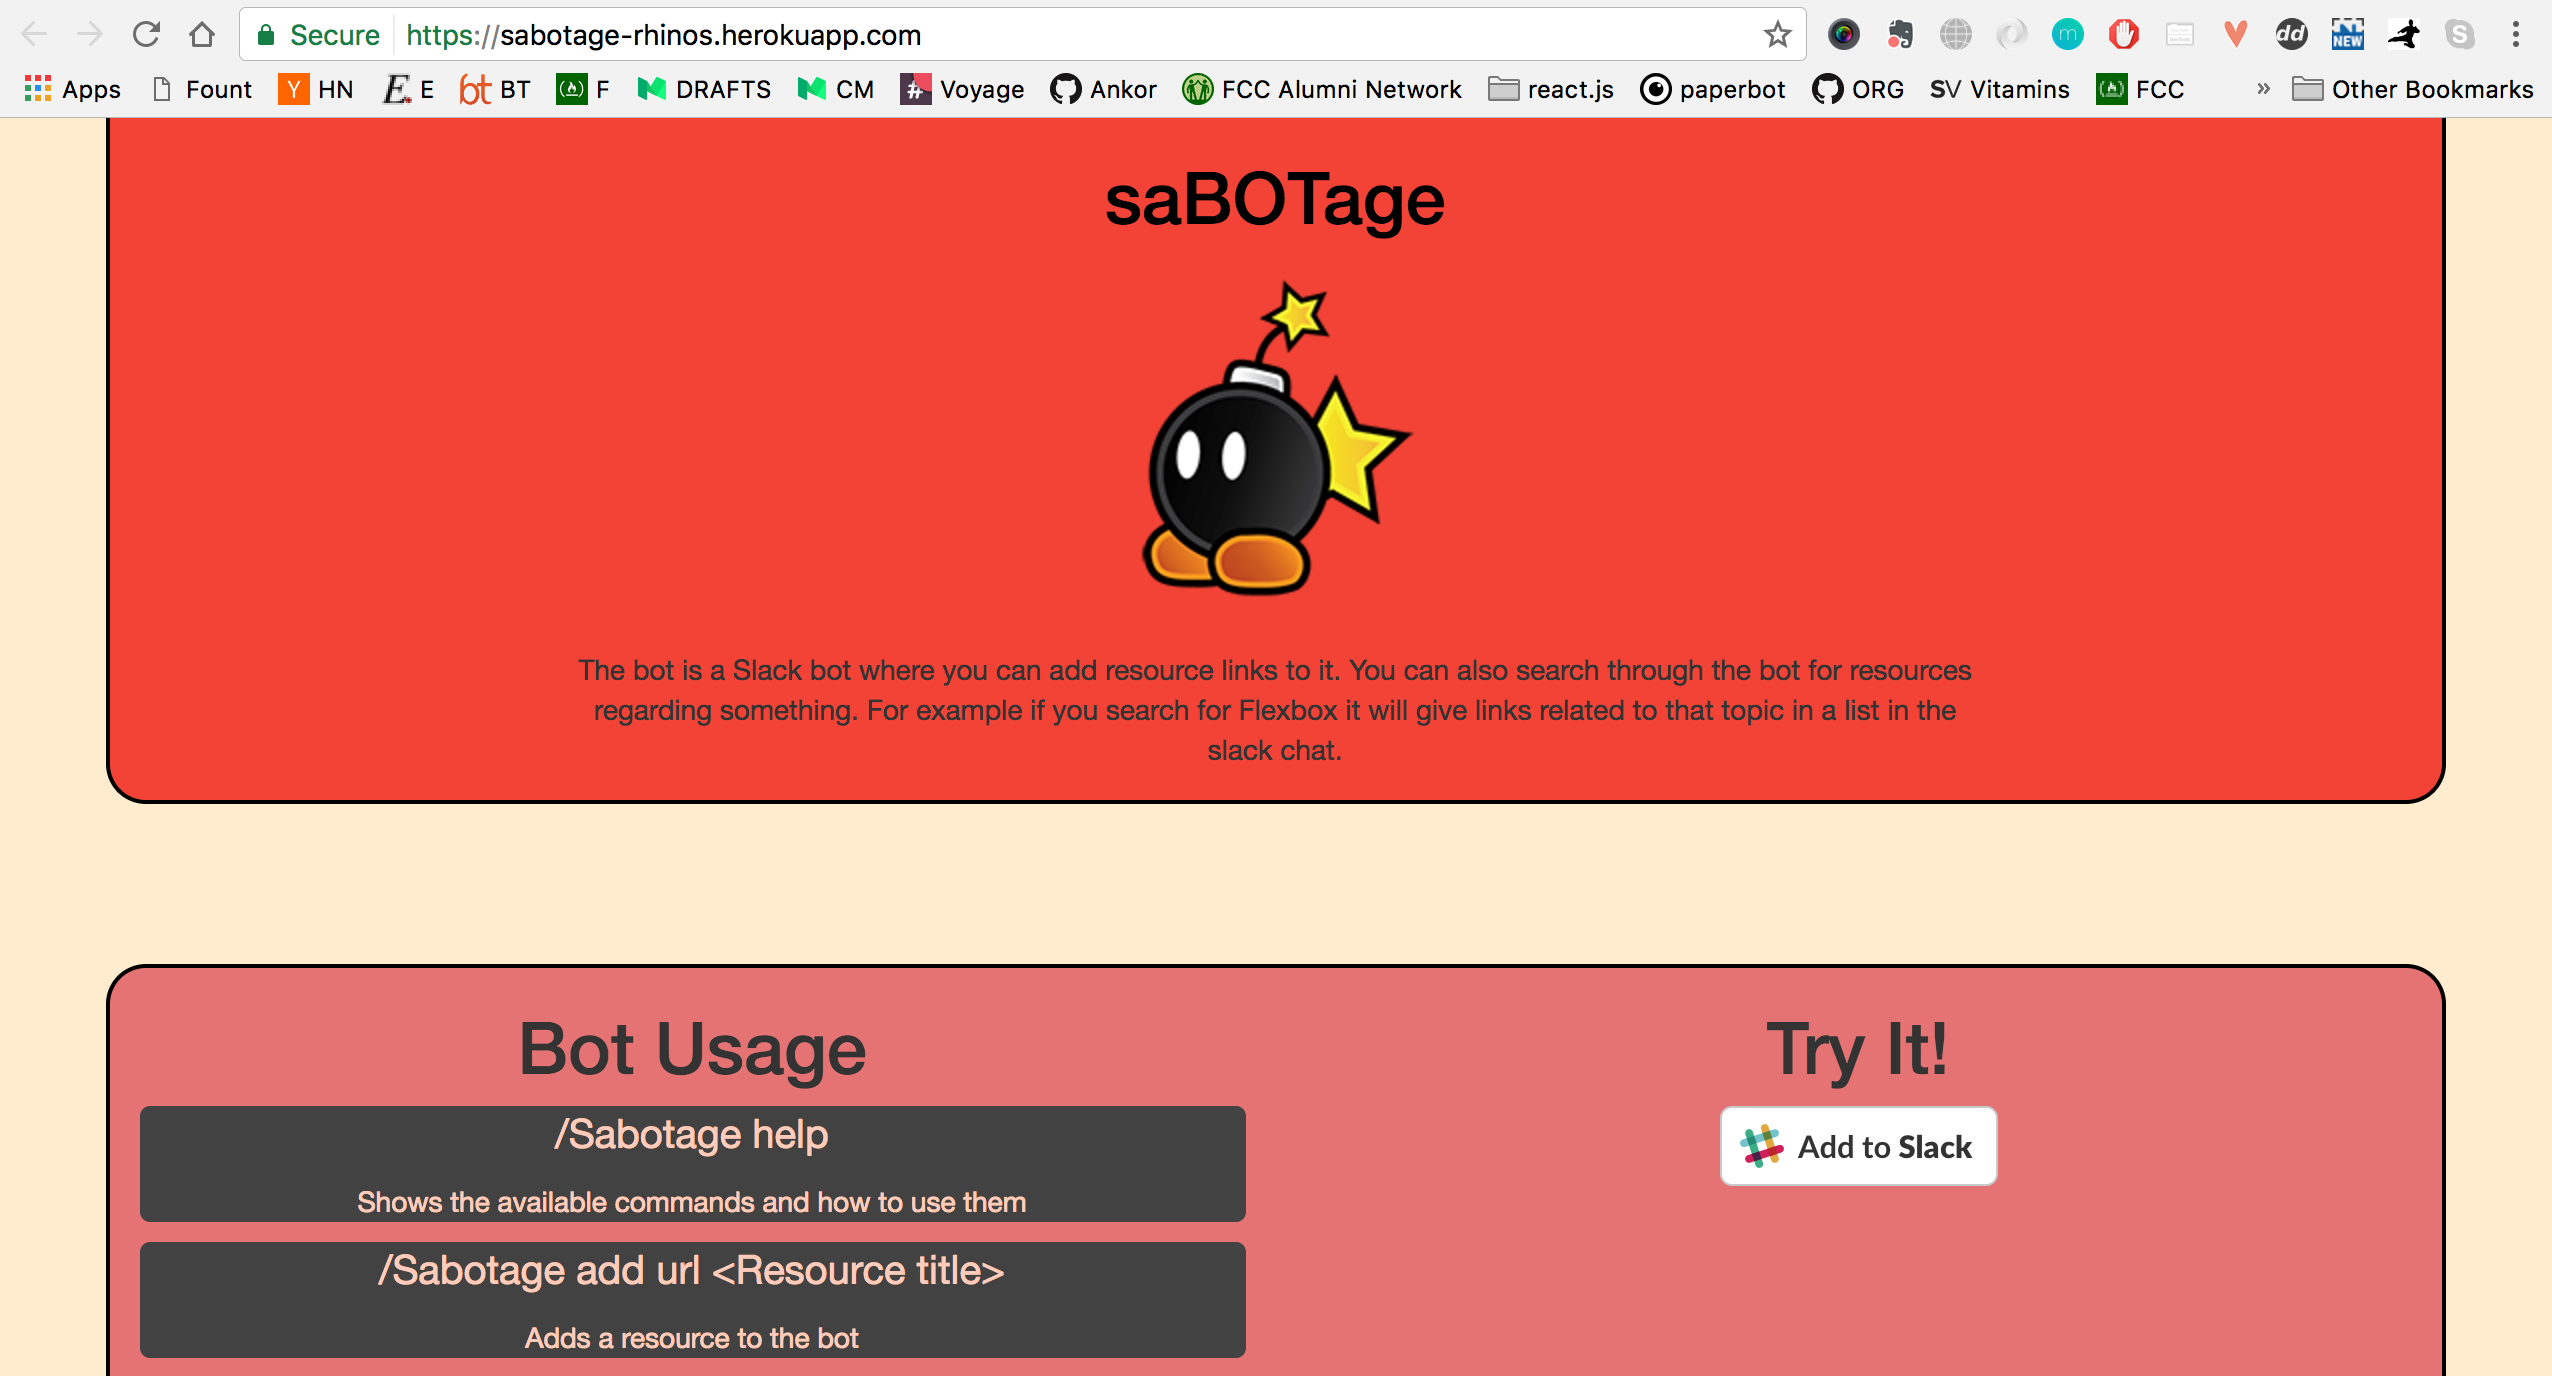This screenshot has width=2552, height=1376.
Task: Click the green Secure padlock icon
Action: click(266, 35)
